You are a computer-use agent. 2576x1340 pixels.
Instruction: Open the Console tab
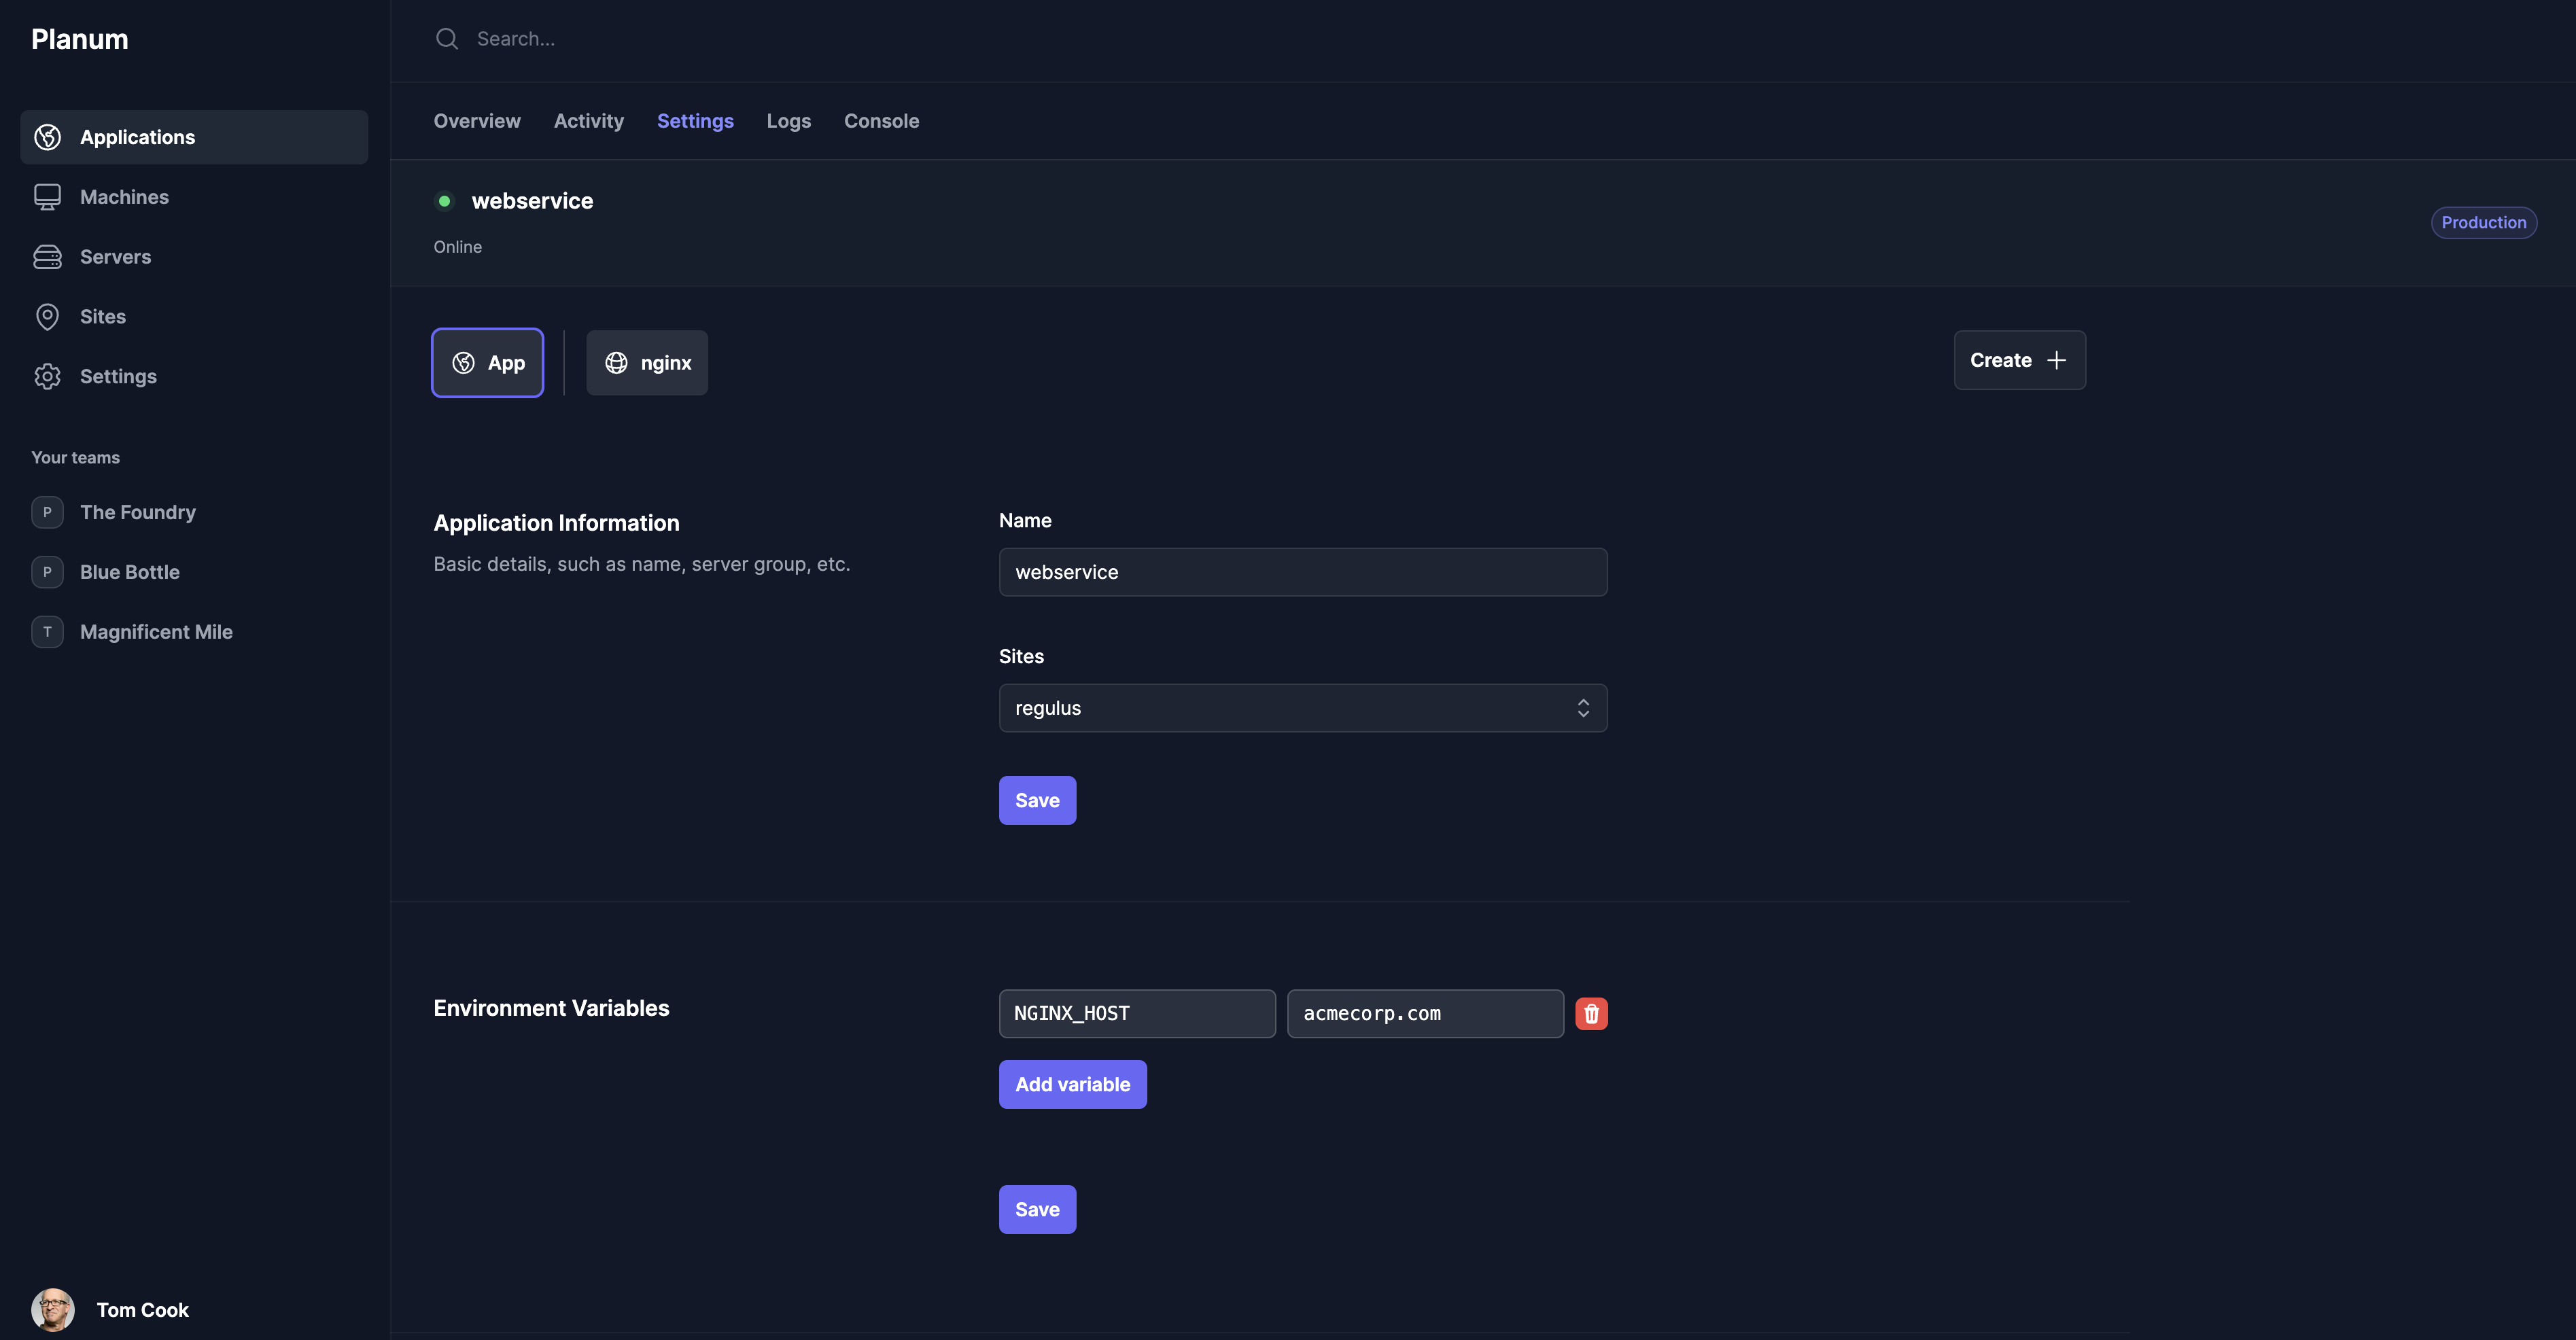881,121
